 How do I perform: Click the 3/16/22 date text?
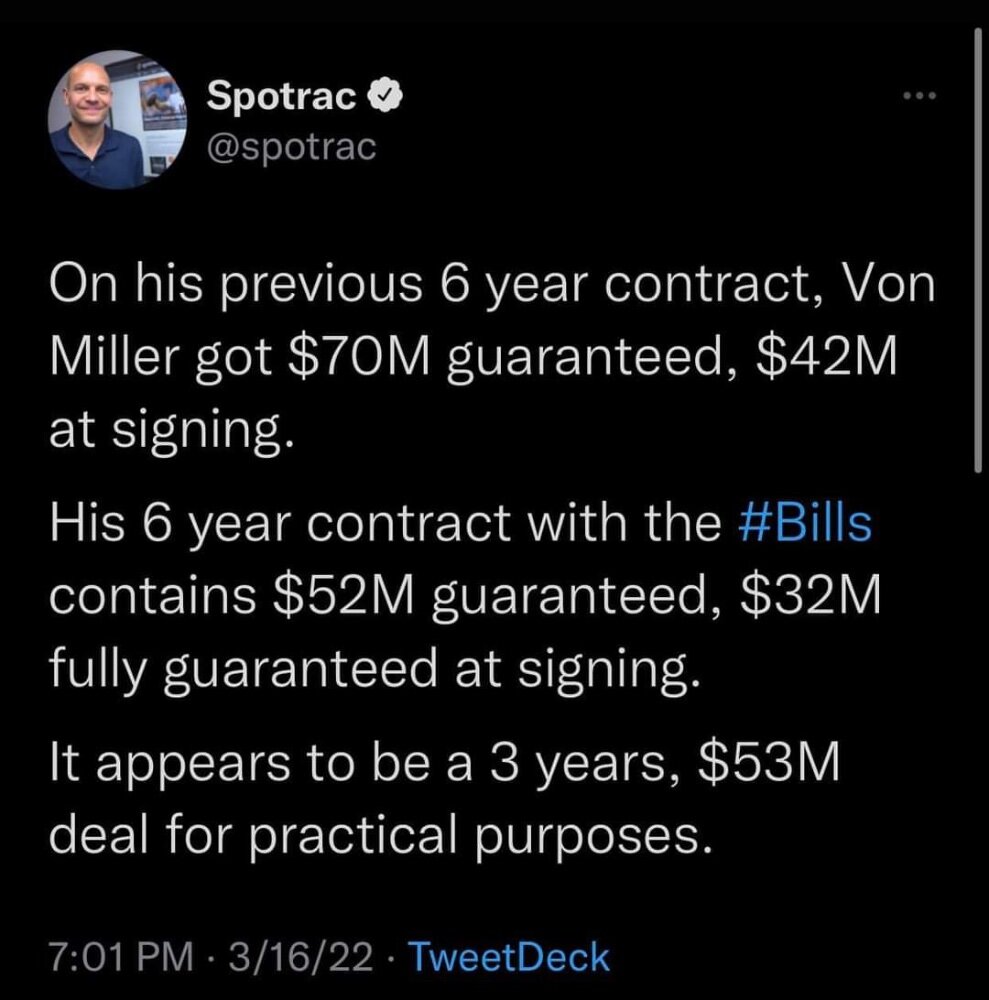300,956
